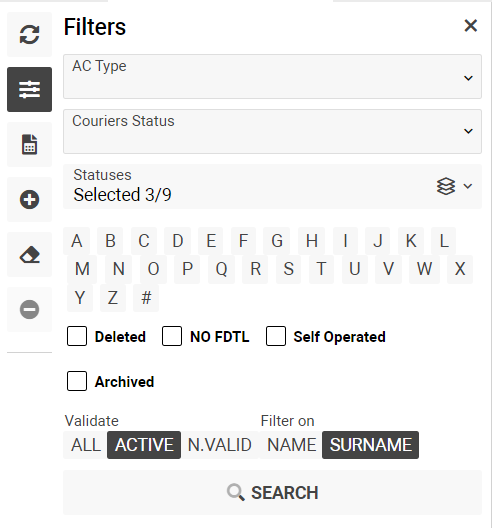The width and height of the screenshot is (492, 528).
Task: Filter by letter M
Action: [82, 269]
